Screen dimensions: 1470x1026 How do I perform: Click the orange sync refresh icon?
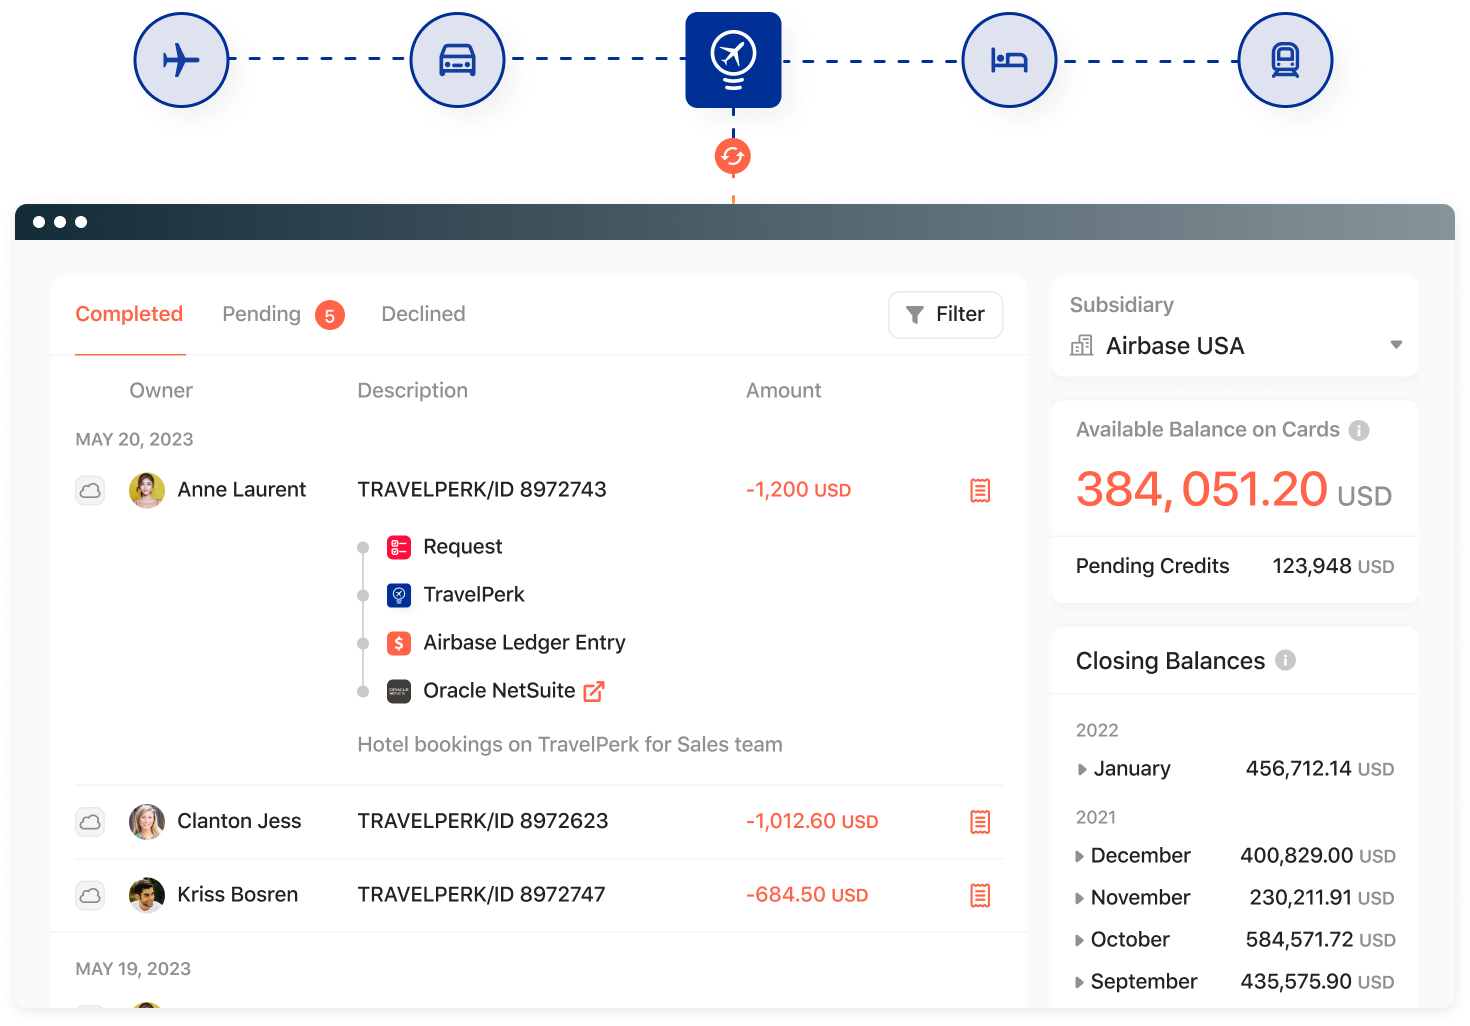[x=733, y=156]
